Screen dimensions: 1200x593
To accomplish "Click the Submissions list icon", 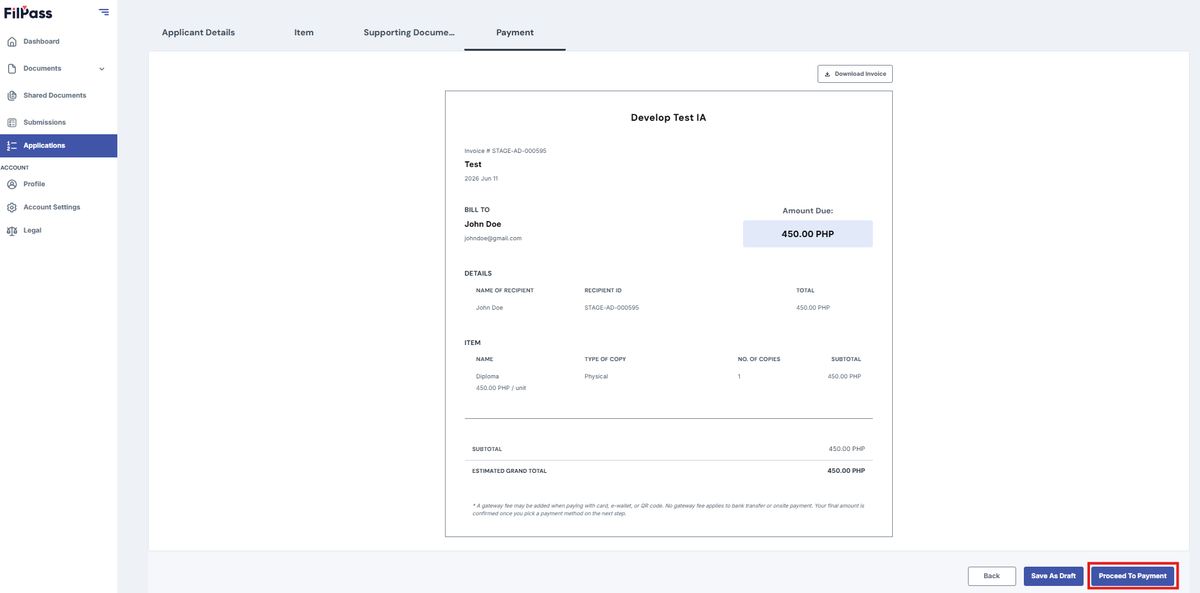I will tap(12, 123).
